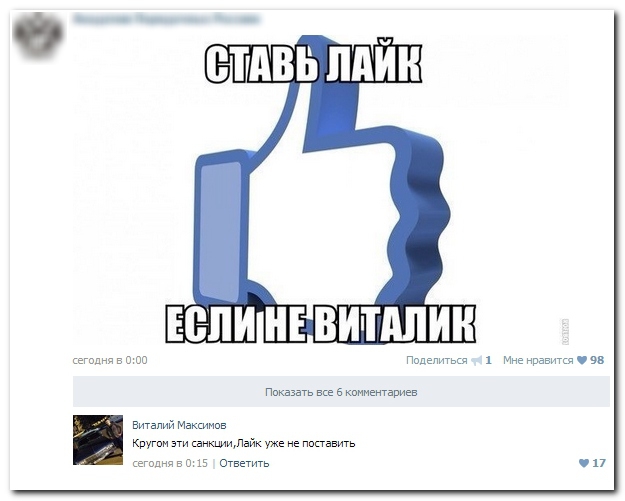Click the 'Поделиться' link
Screen dimensions: 625x501
(436, 360)
